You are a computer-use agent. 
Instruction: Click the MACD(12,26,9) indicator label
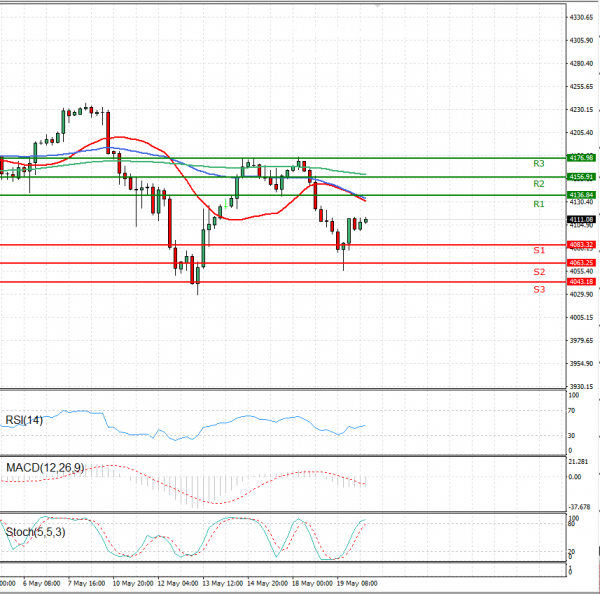45,468
